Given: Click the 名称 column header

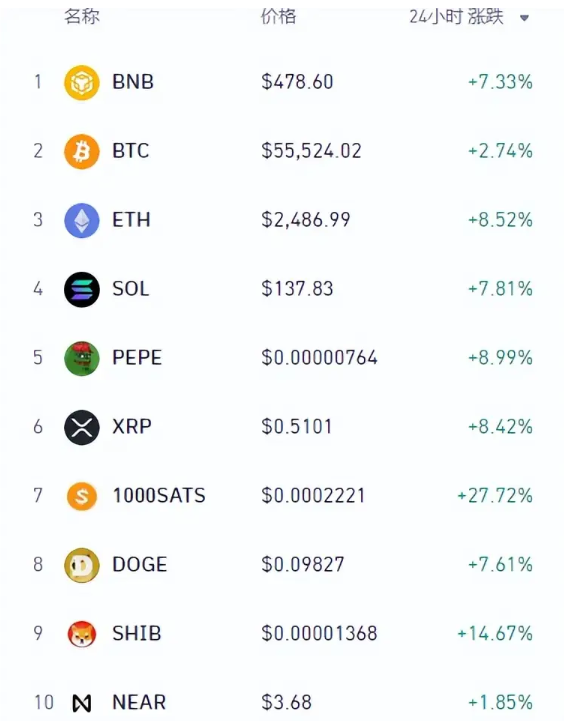Looking at the screenshot, I should click(x=82, y=17).
